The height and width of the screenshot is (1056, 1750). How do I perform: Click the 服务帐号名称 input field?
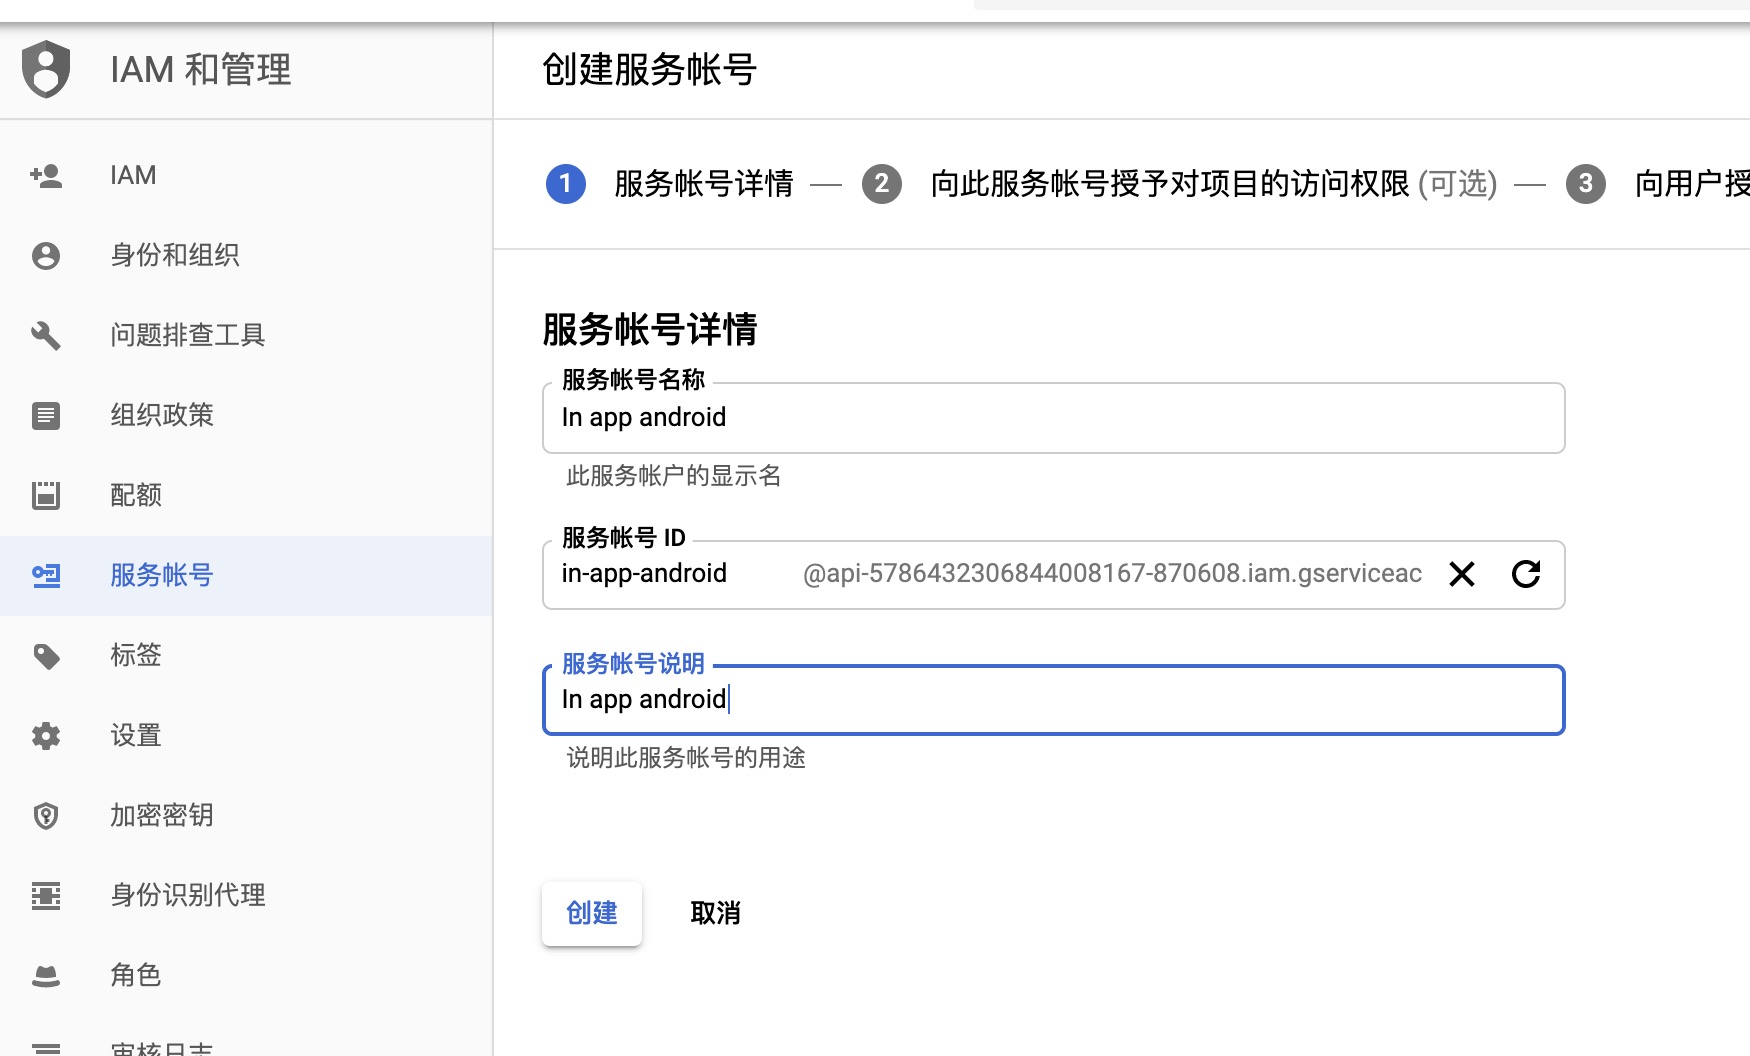pos(1052,418)
